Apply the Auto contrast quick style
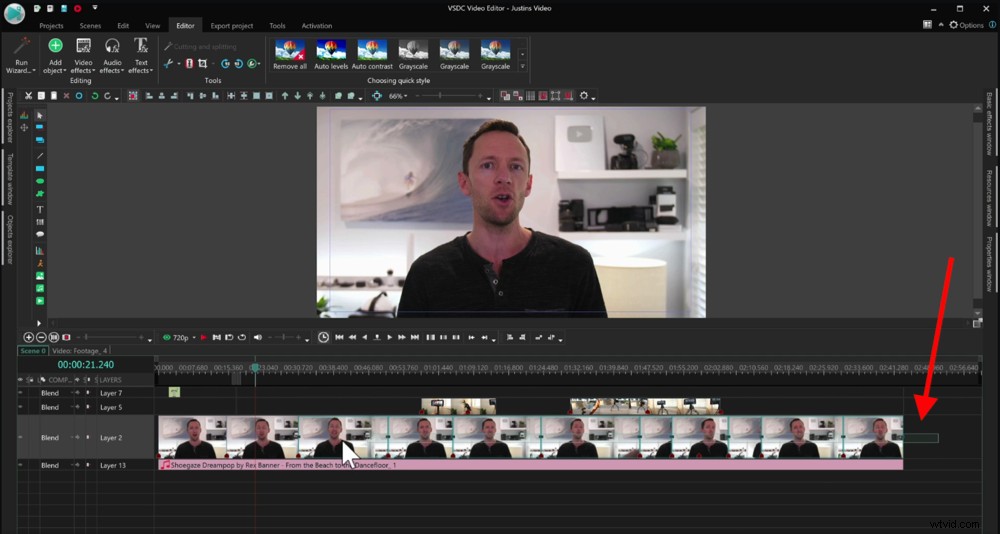The height and width of the screenshot is (534, 1000). (x=372, y=54)
